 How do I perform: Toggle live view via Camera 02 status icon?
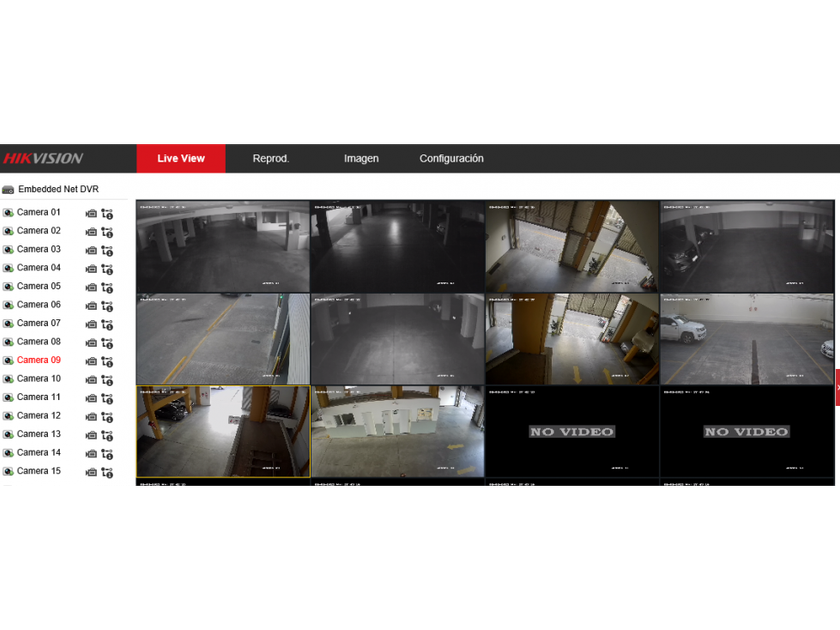point(8,231)
